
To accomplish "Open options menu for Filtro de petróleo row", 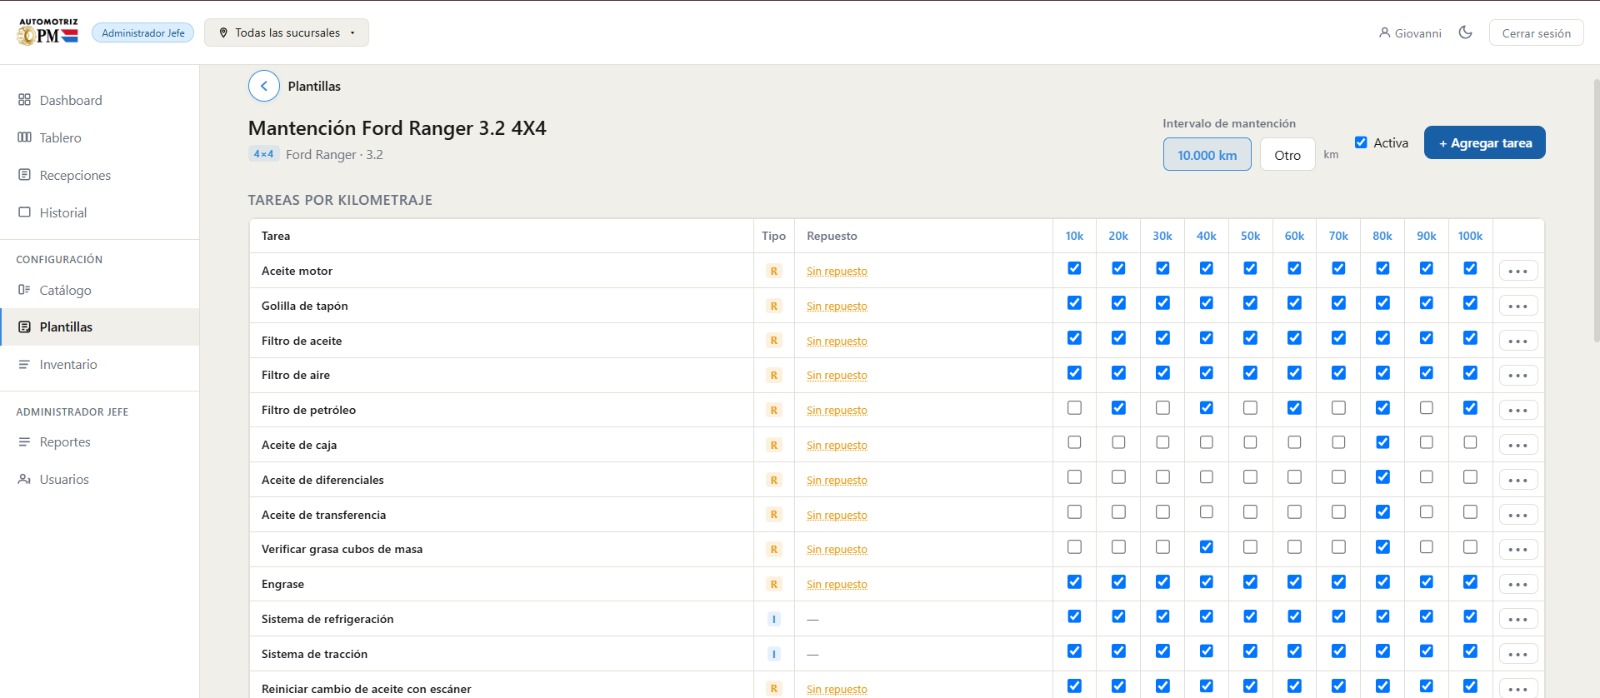I will 1518,410.
